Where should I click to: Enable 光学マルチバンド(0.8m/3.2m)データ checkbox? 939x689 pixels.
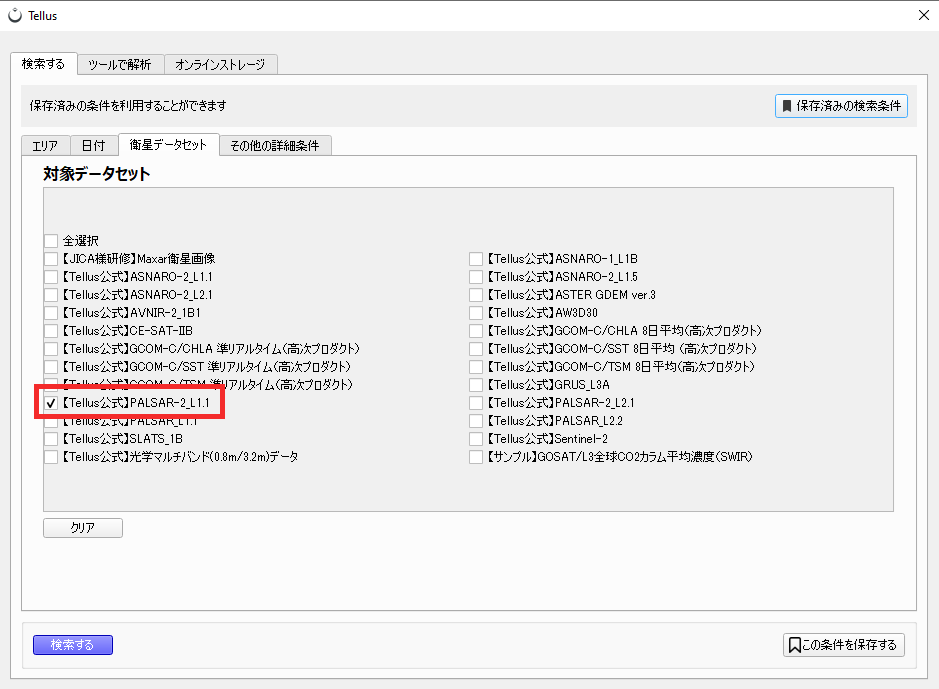[51, 457]
